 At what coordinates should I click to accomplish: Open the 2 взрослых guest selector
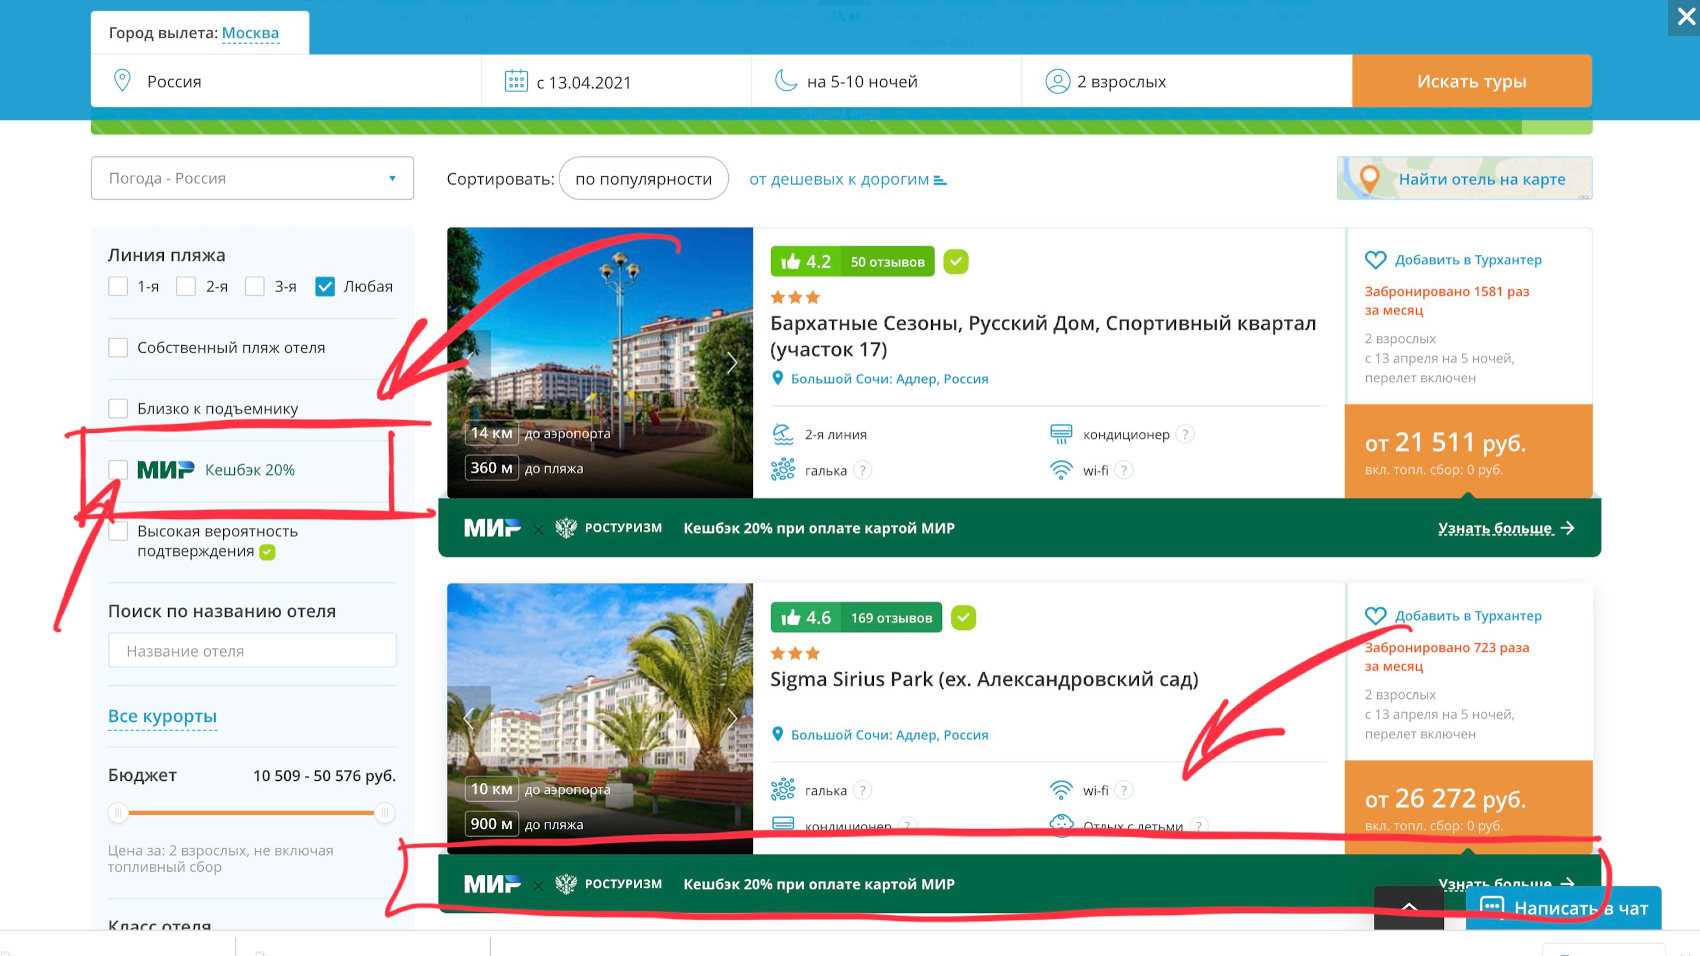[1120, 82]
